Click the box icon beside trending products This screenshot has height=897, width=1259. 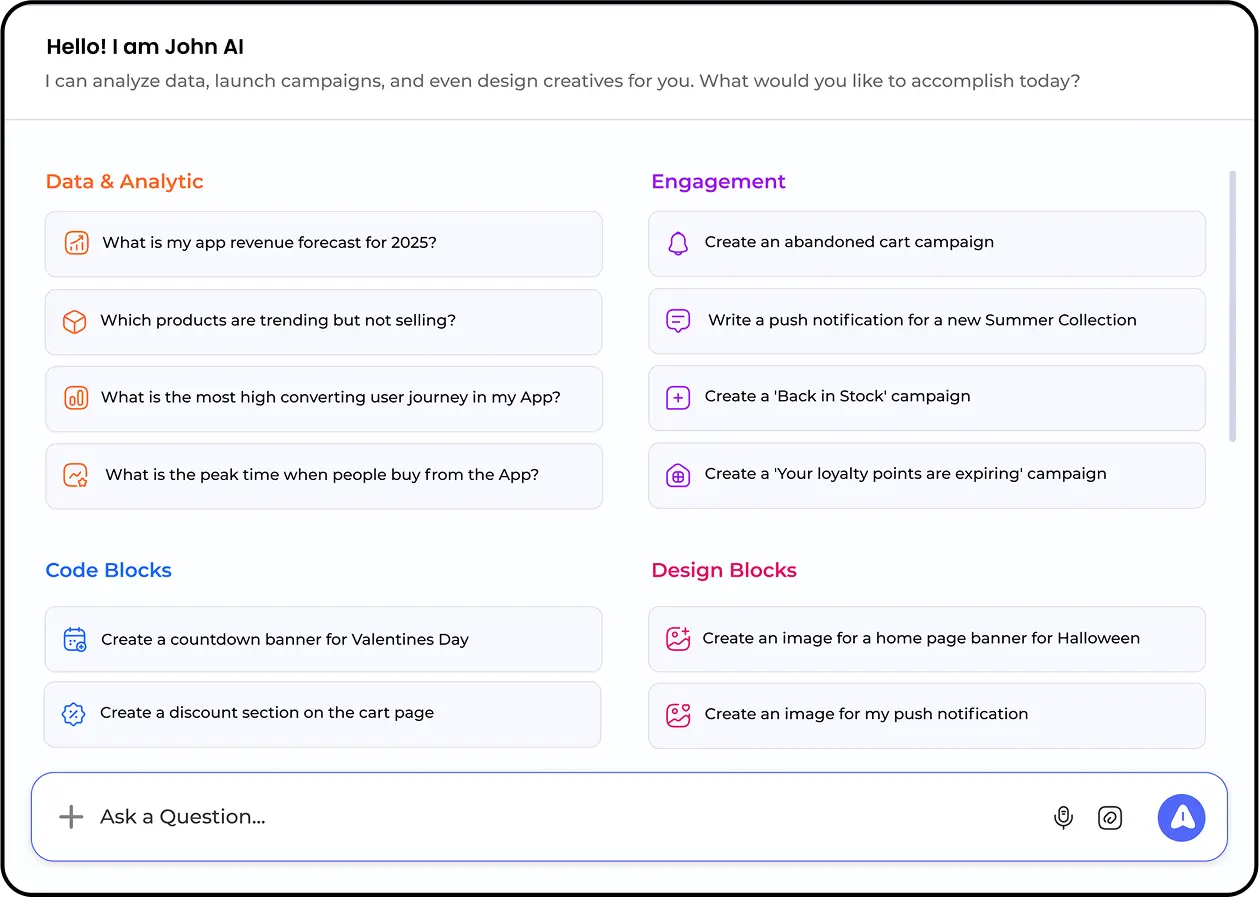coord(75,321)
